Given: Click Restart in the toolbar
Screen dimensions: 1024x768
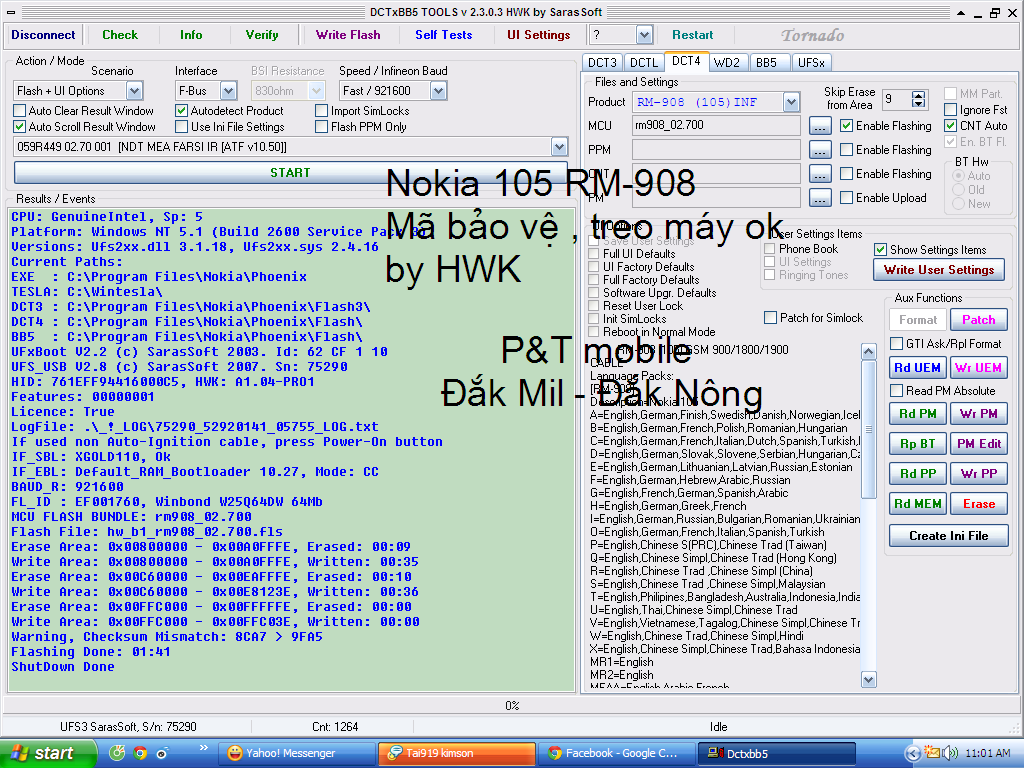Looking at the screenshot, I should point(692,35).
